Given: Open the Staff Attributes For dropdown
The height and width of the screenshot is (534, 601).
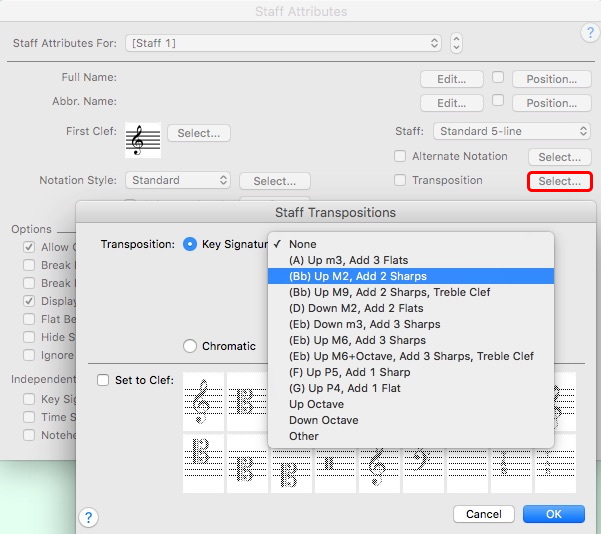Looking at the screenshot, I should pyautogui.click(x=283, y=44).
